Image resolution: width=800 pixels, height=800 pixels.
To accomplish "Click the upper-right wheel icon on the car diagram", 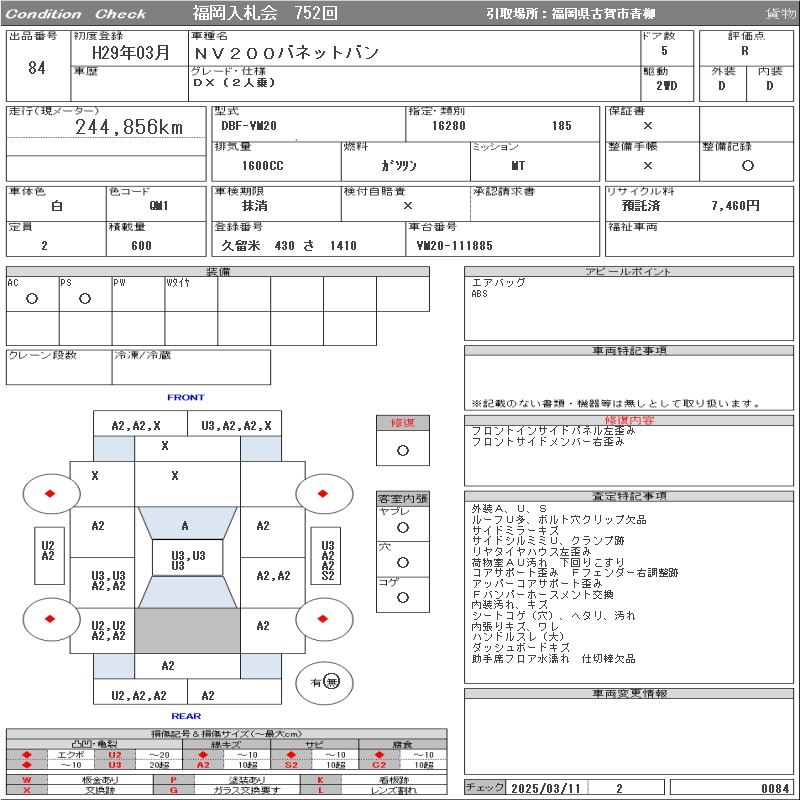I will [323, 494].
